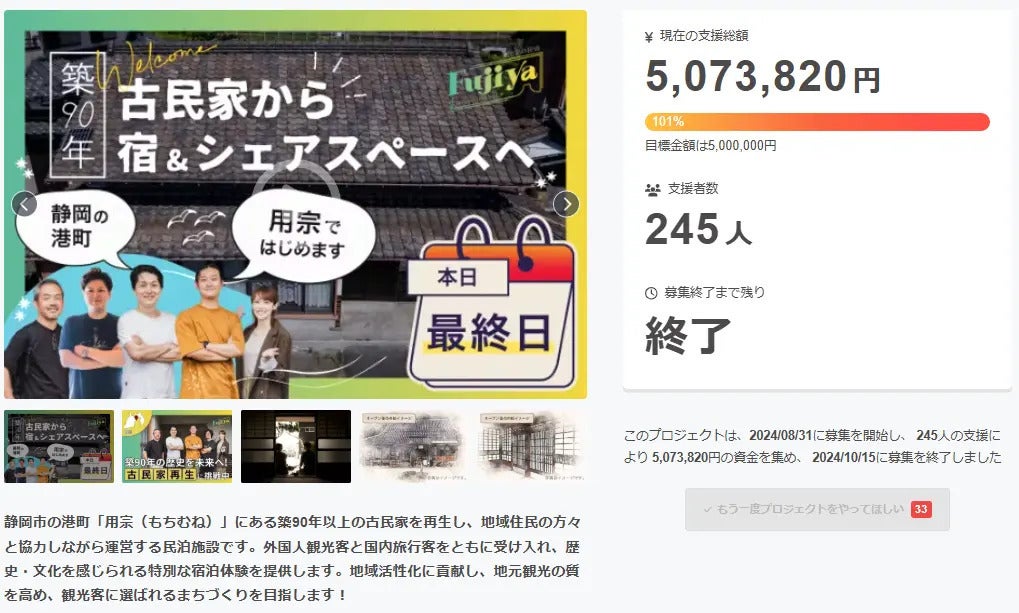
Task: Click the red 33 count badge
Action: tap(921, 509)
